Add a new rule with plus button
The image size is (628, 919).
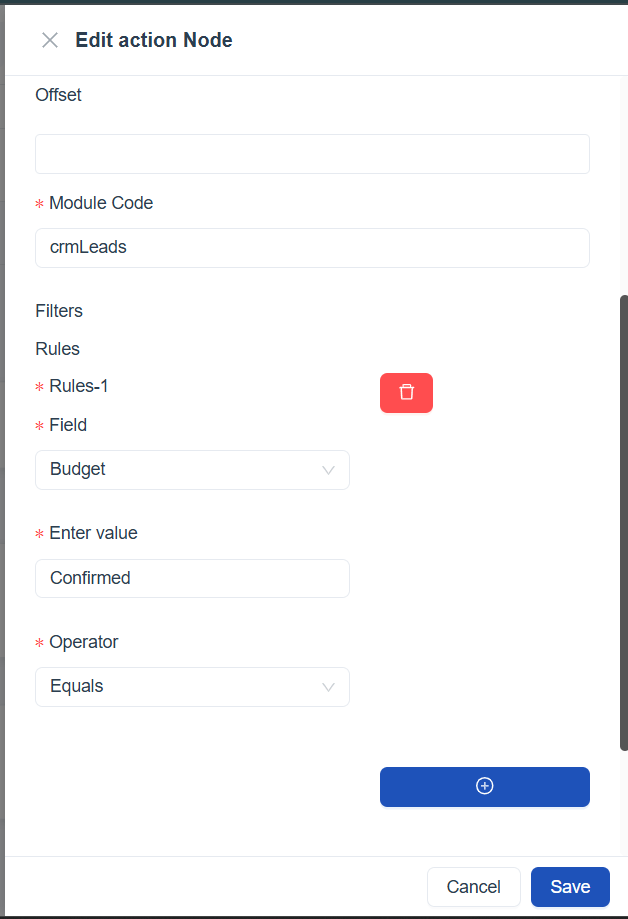484,786
